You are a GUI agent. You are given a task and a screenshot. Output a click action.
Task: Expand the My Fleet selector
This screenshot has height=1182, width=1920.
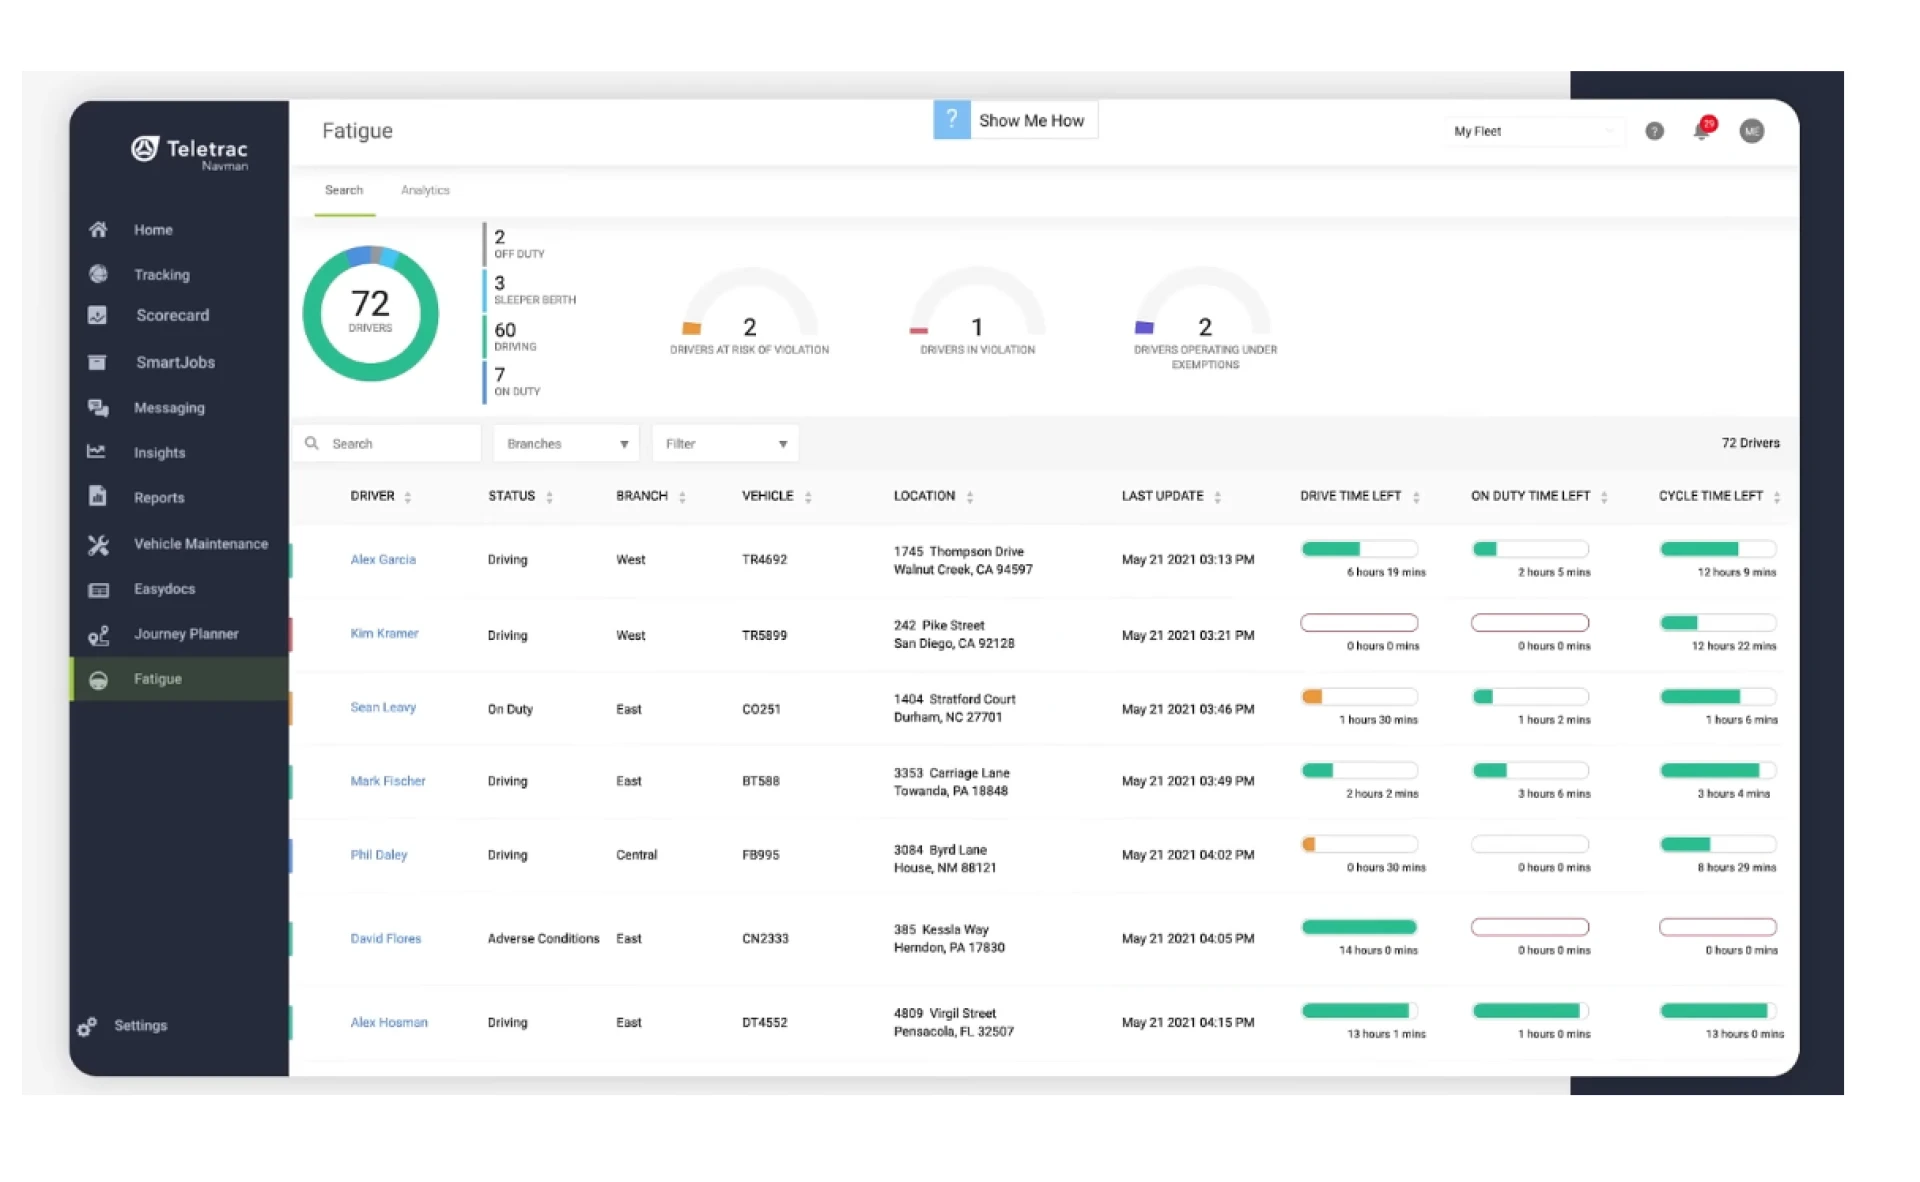pyautogui.click(x=1533, y=131)
